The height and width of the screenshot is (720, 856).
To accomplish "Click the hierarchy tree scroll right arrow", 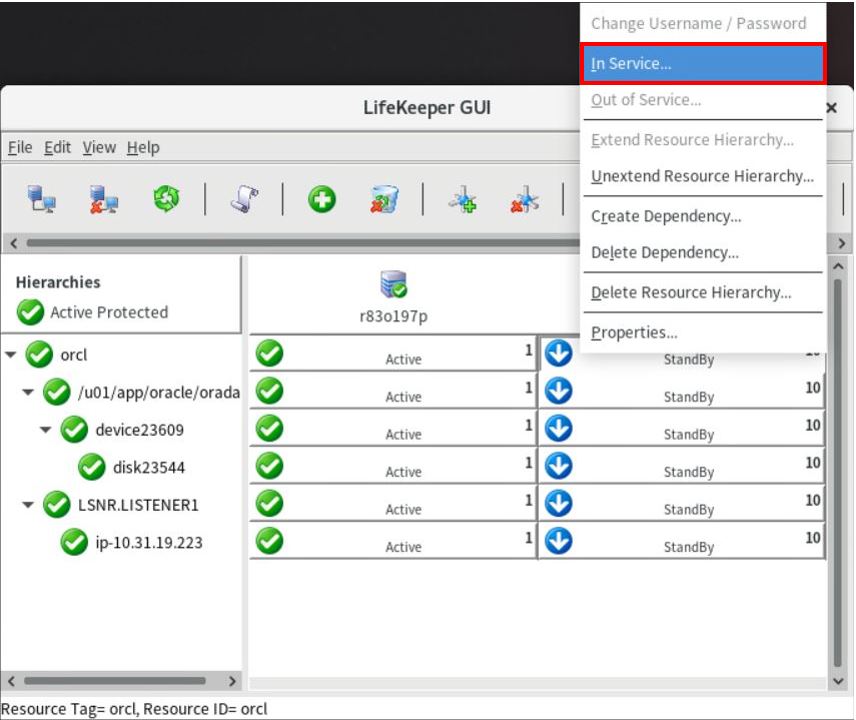I will coord(233,681).
